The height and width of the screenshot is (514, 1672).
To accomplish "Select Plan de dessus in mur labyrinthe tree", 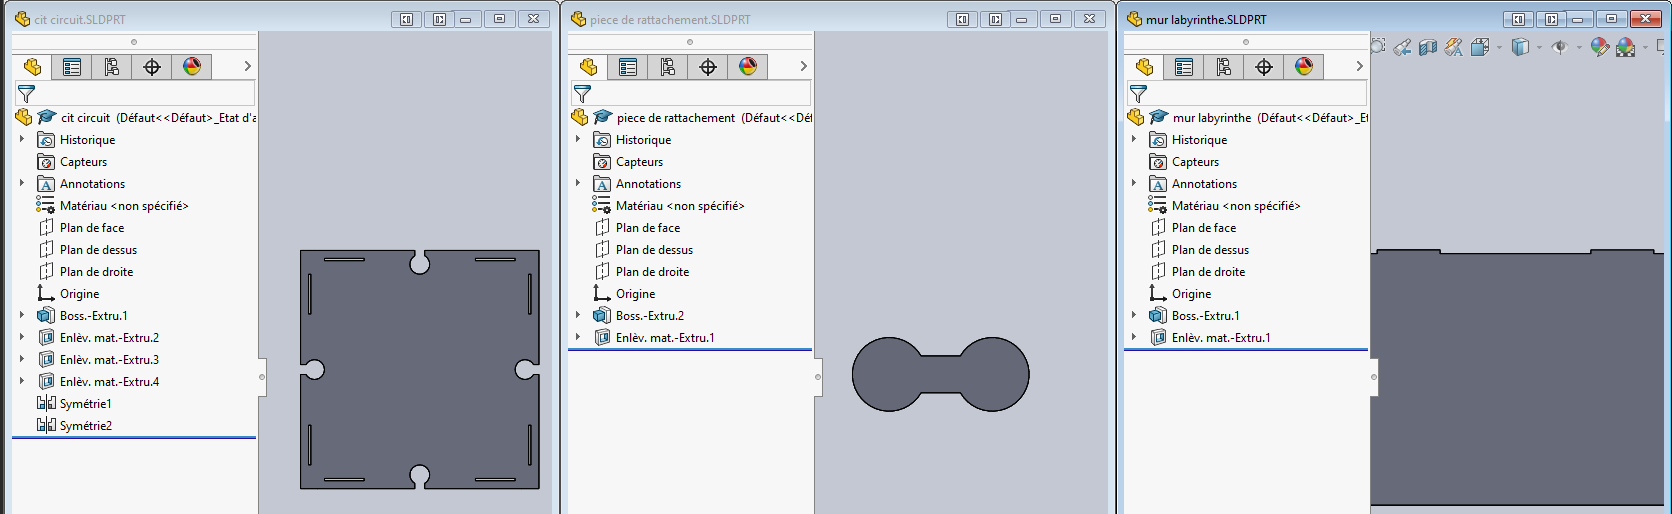I will 1210,250.
